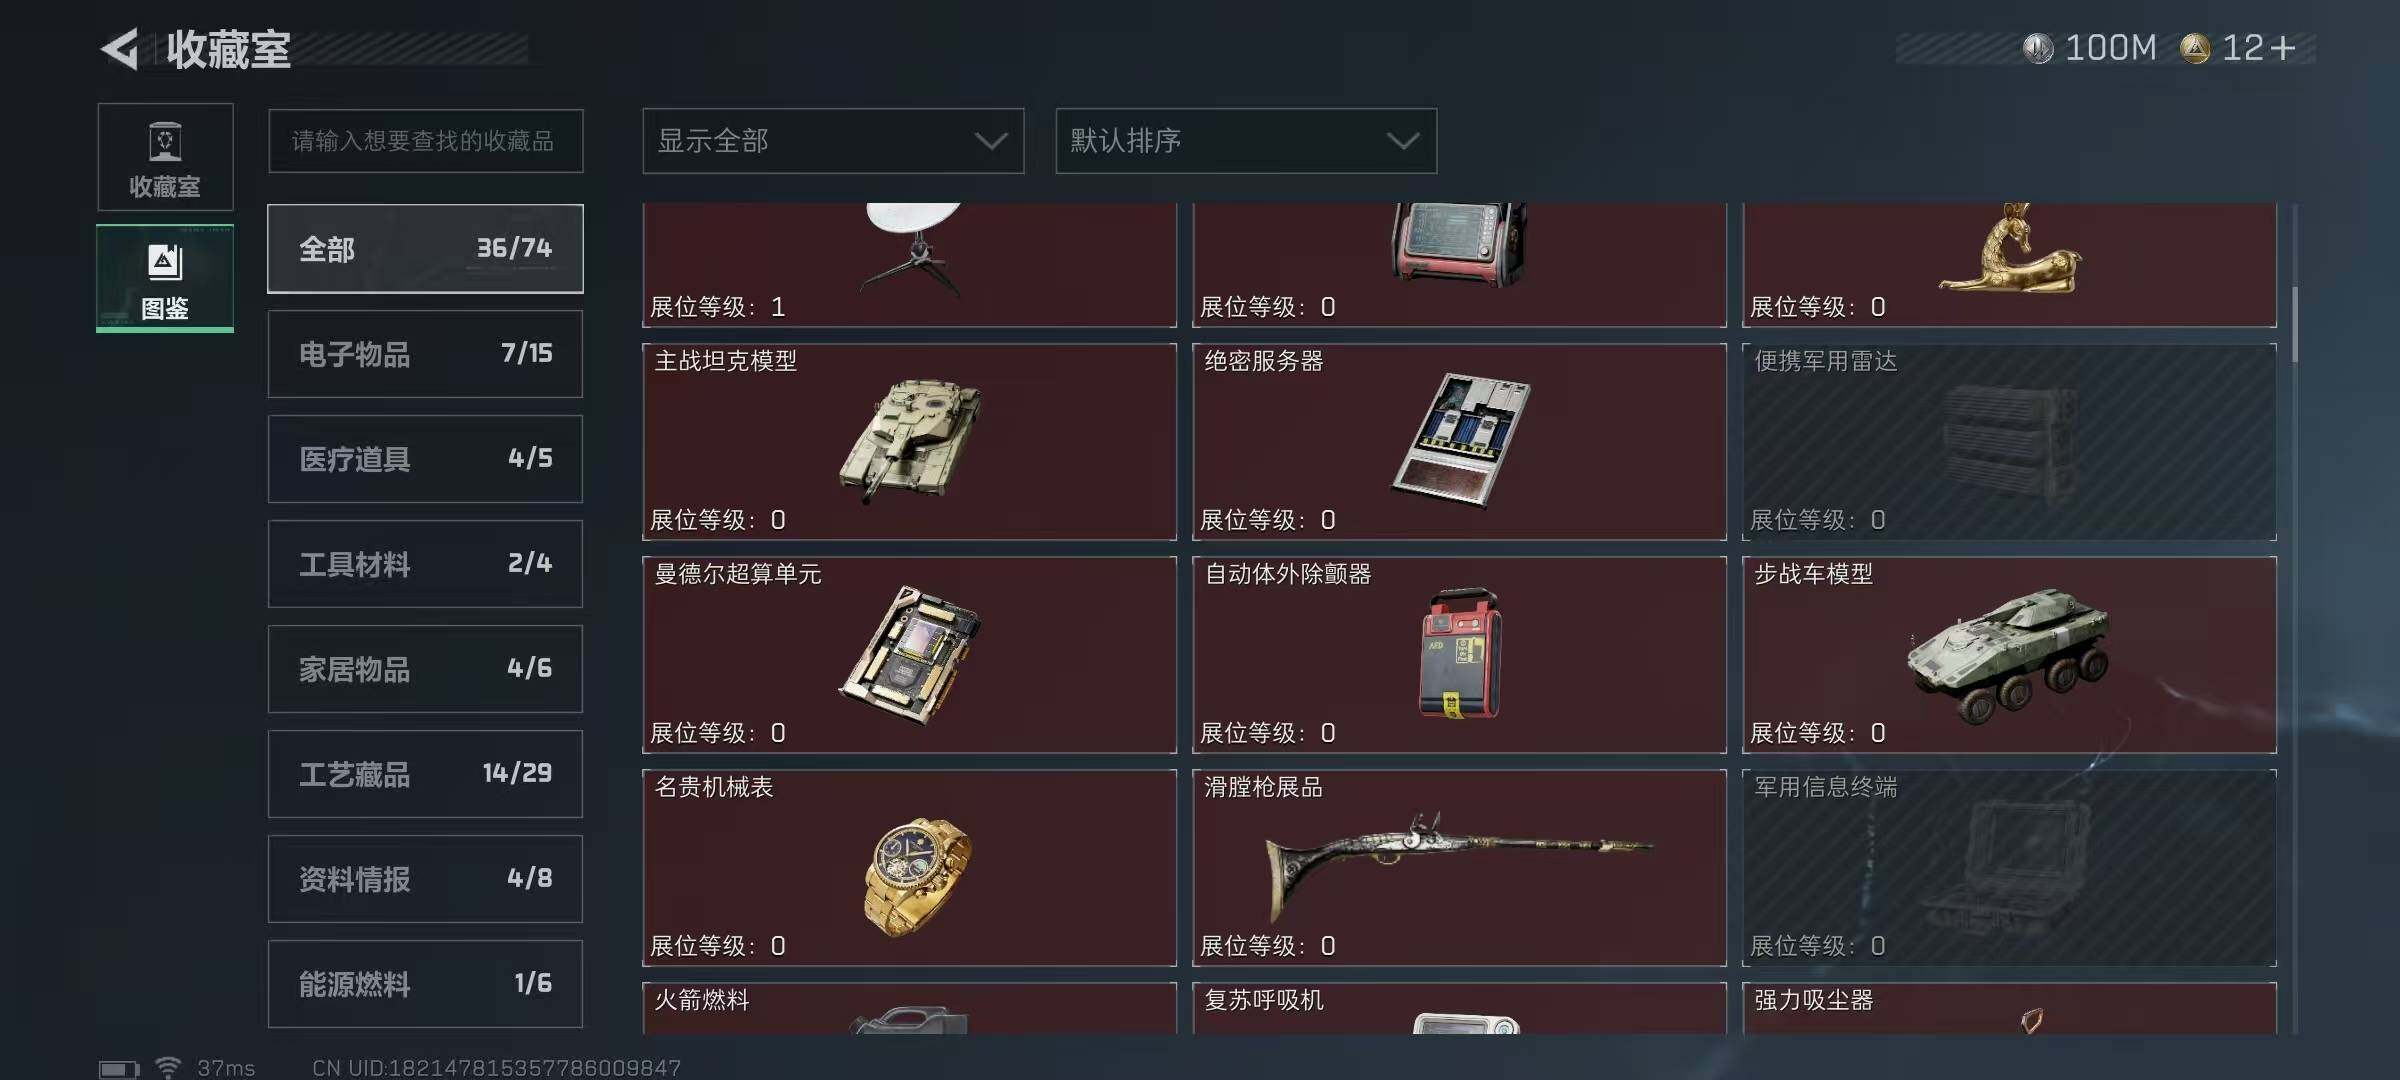2400x1080 pixels.
Task: Click the 100M silver currency icon
Action: point(2037,48)
